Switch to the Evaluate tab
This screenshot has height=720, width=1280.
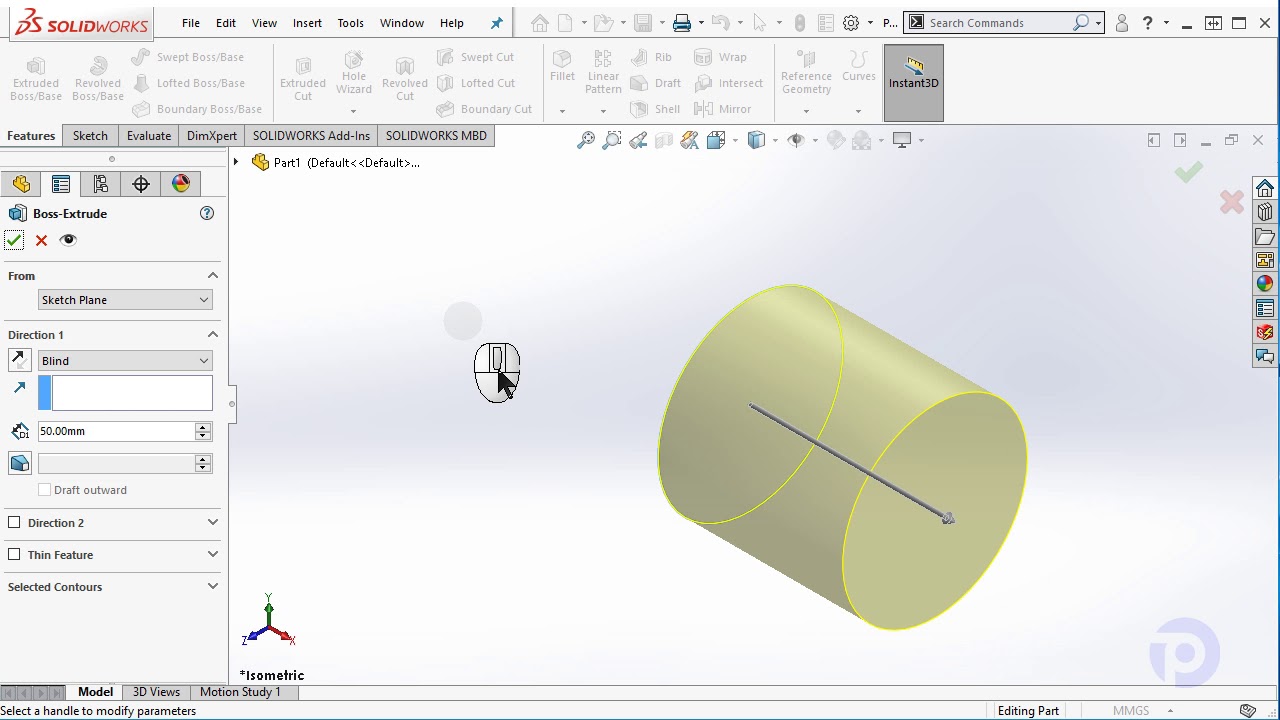[148, 136]
